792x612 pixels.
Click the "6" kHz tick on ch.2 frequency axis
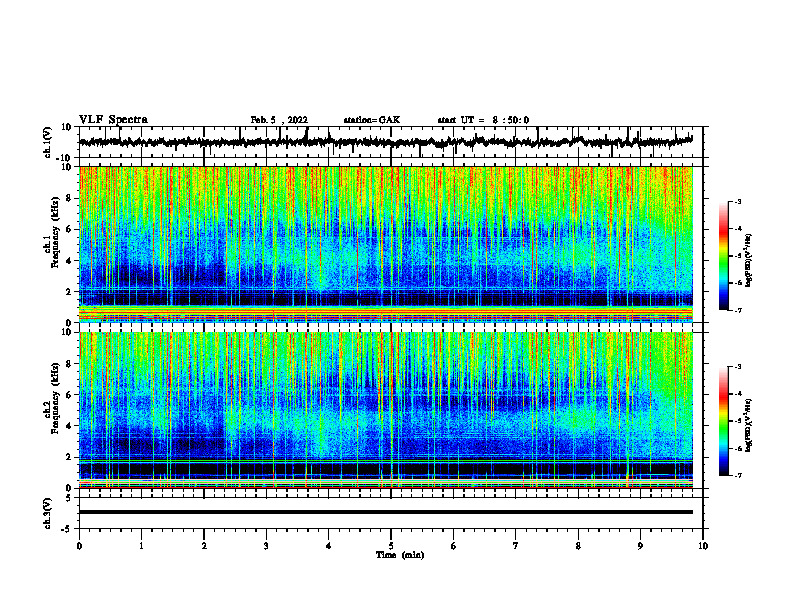point(69,395)
